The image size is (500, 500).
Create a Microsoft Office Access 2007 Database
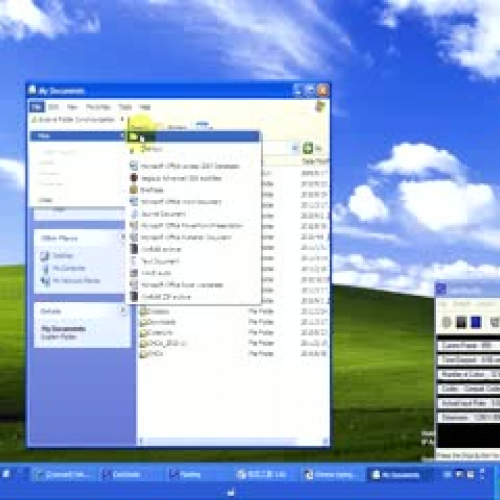point(193,166)
